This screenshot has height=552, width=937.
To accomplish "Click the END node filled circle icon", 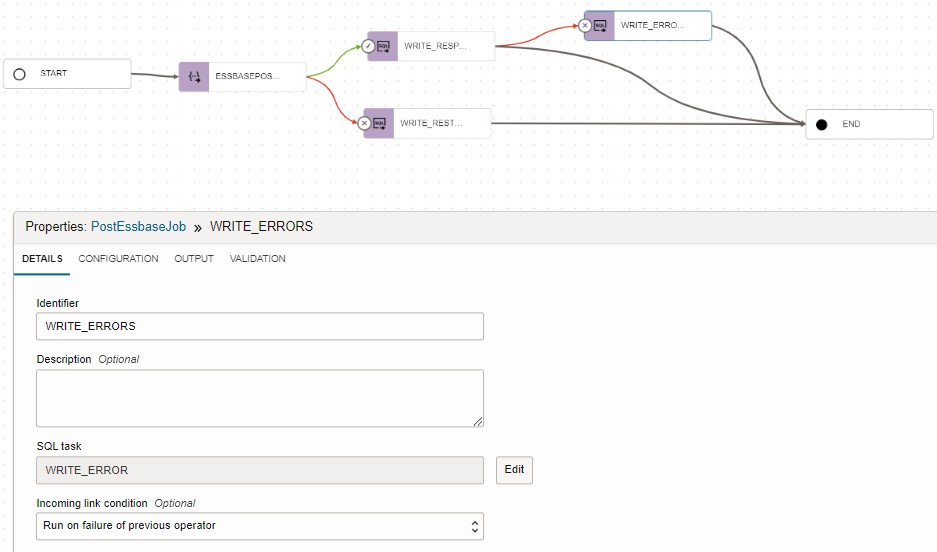I will 821,125.
